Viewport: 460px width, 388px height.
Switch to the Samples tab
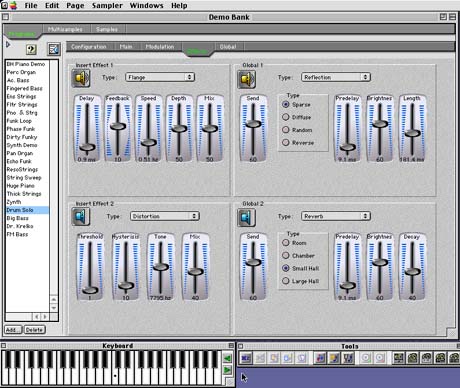[x=107, y=29]
